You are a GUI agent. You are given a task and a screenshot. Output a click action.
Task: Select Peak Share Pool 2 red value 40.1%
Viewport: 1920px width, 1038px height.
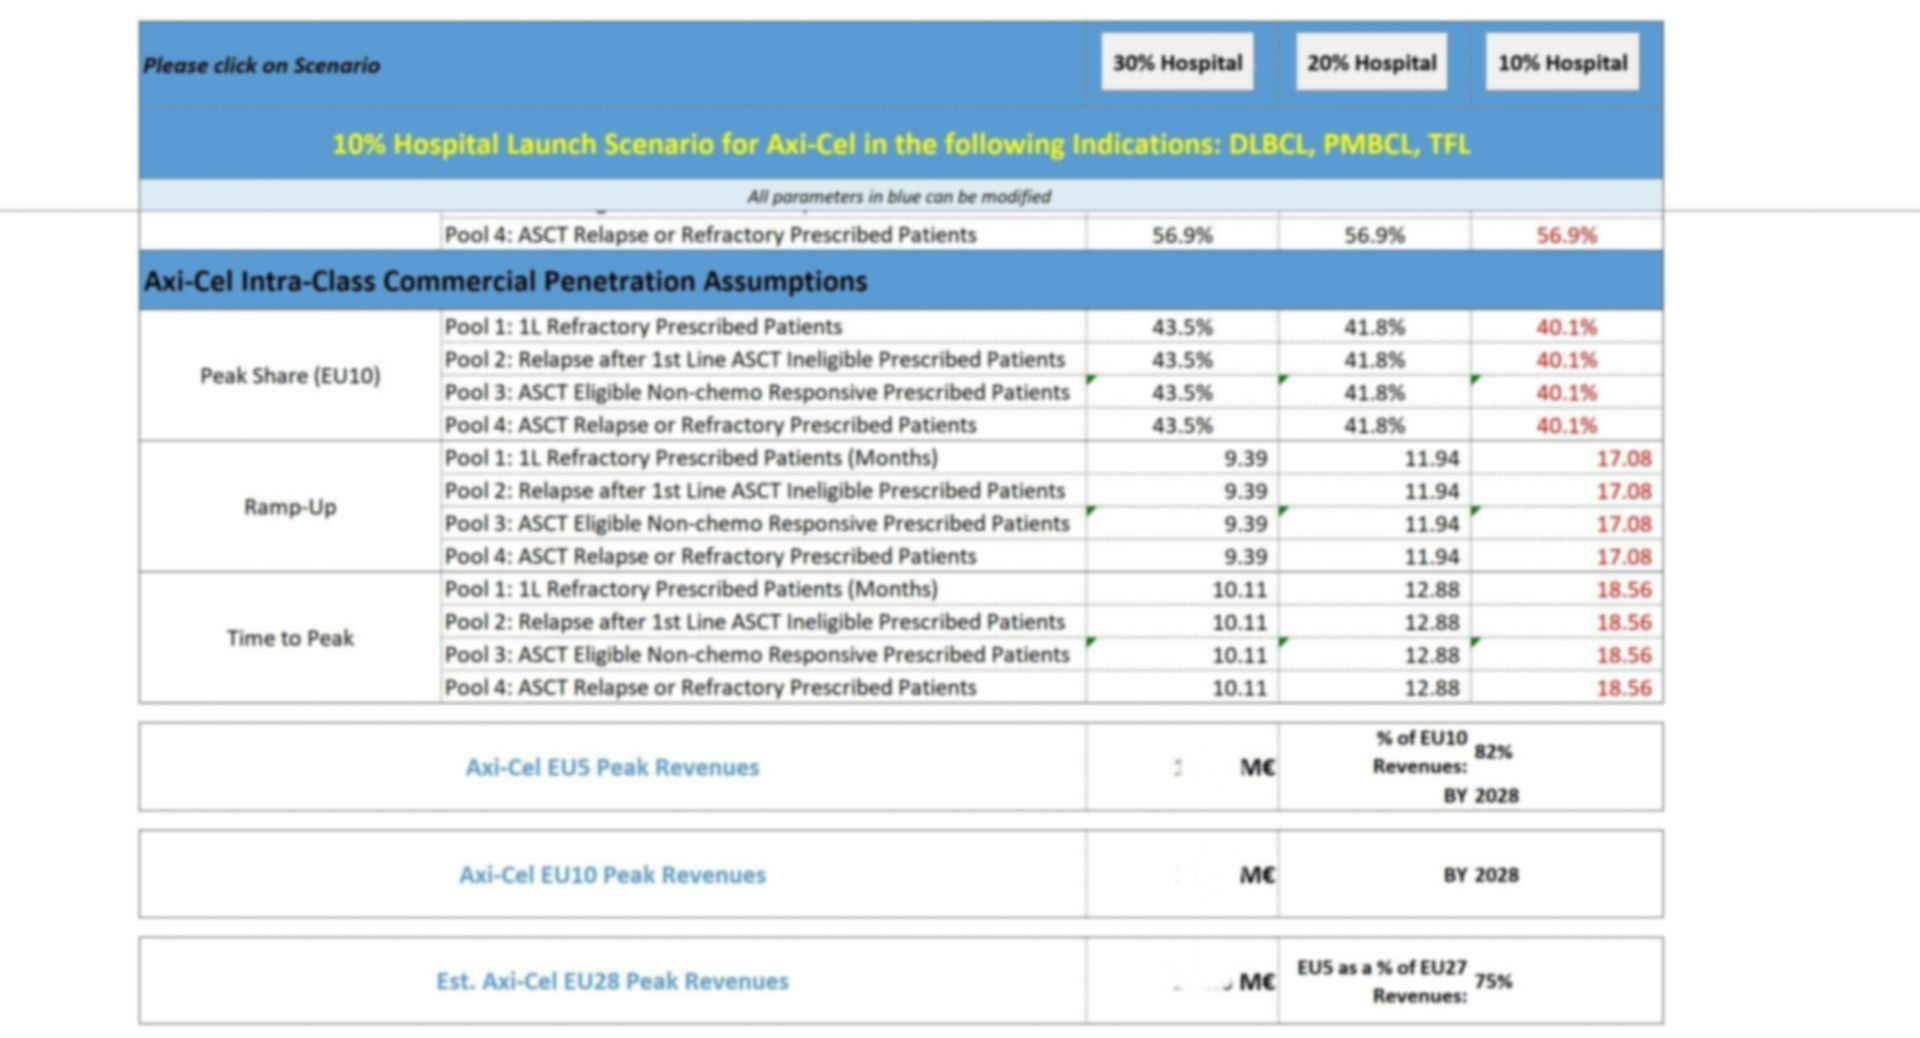(1567, 360)
